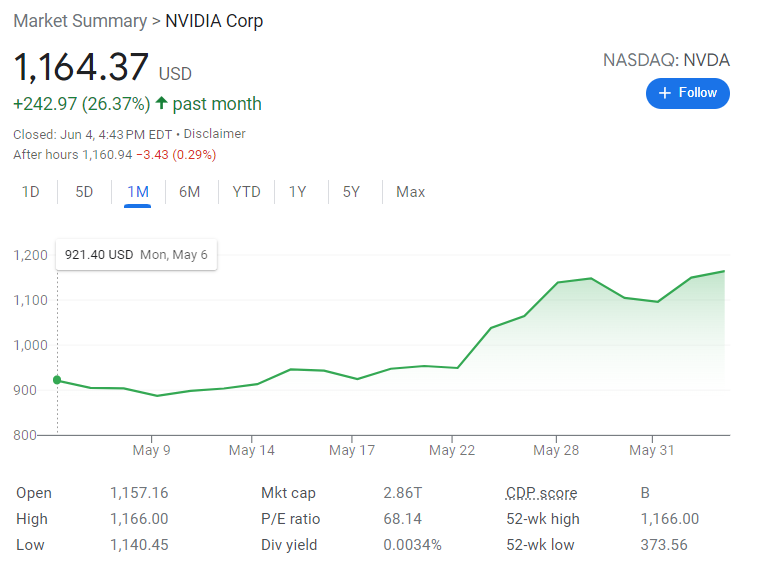Select the 5D time range tab
The width and height of the screenshot is (763, 564).
click(x=84, y=192)
